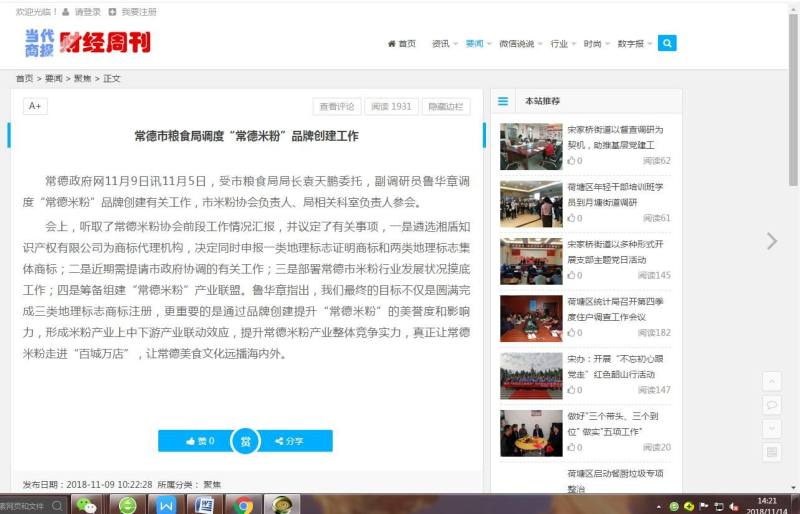Image resolution: width=800 pixels, height=514 pixels.
Task: Expand the 数字报 dropdown menu
Action: [634, 44]
